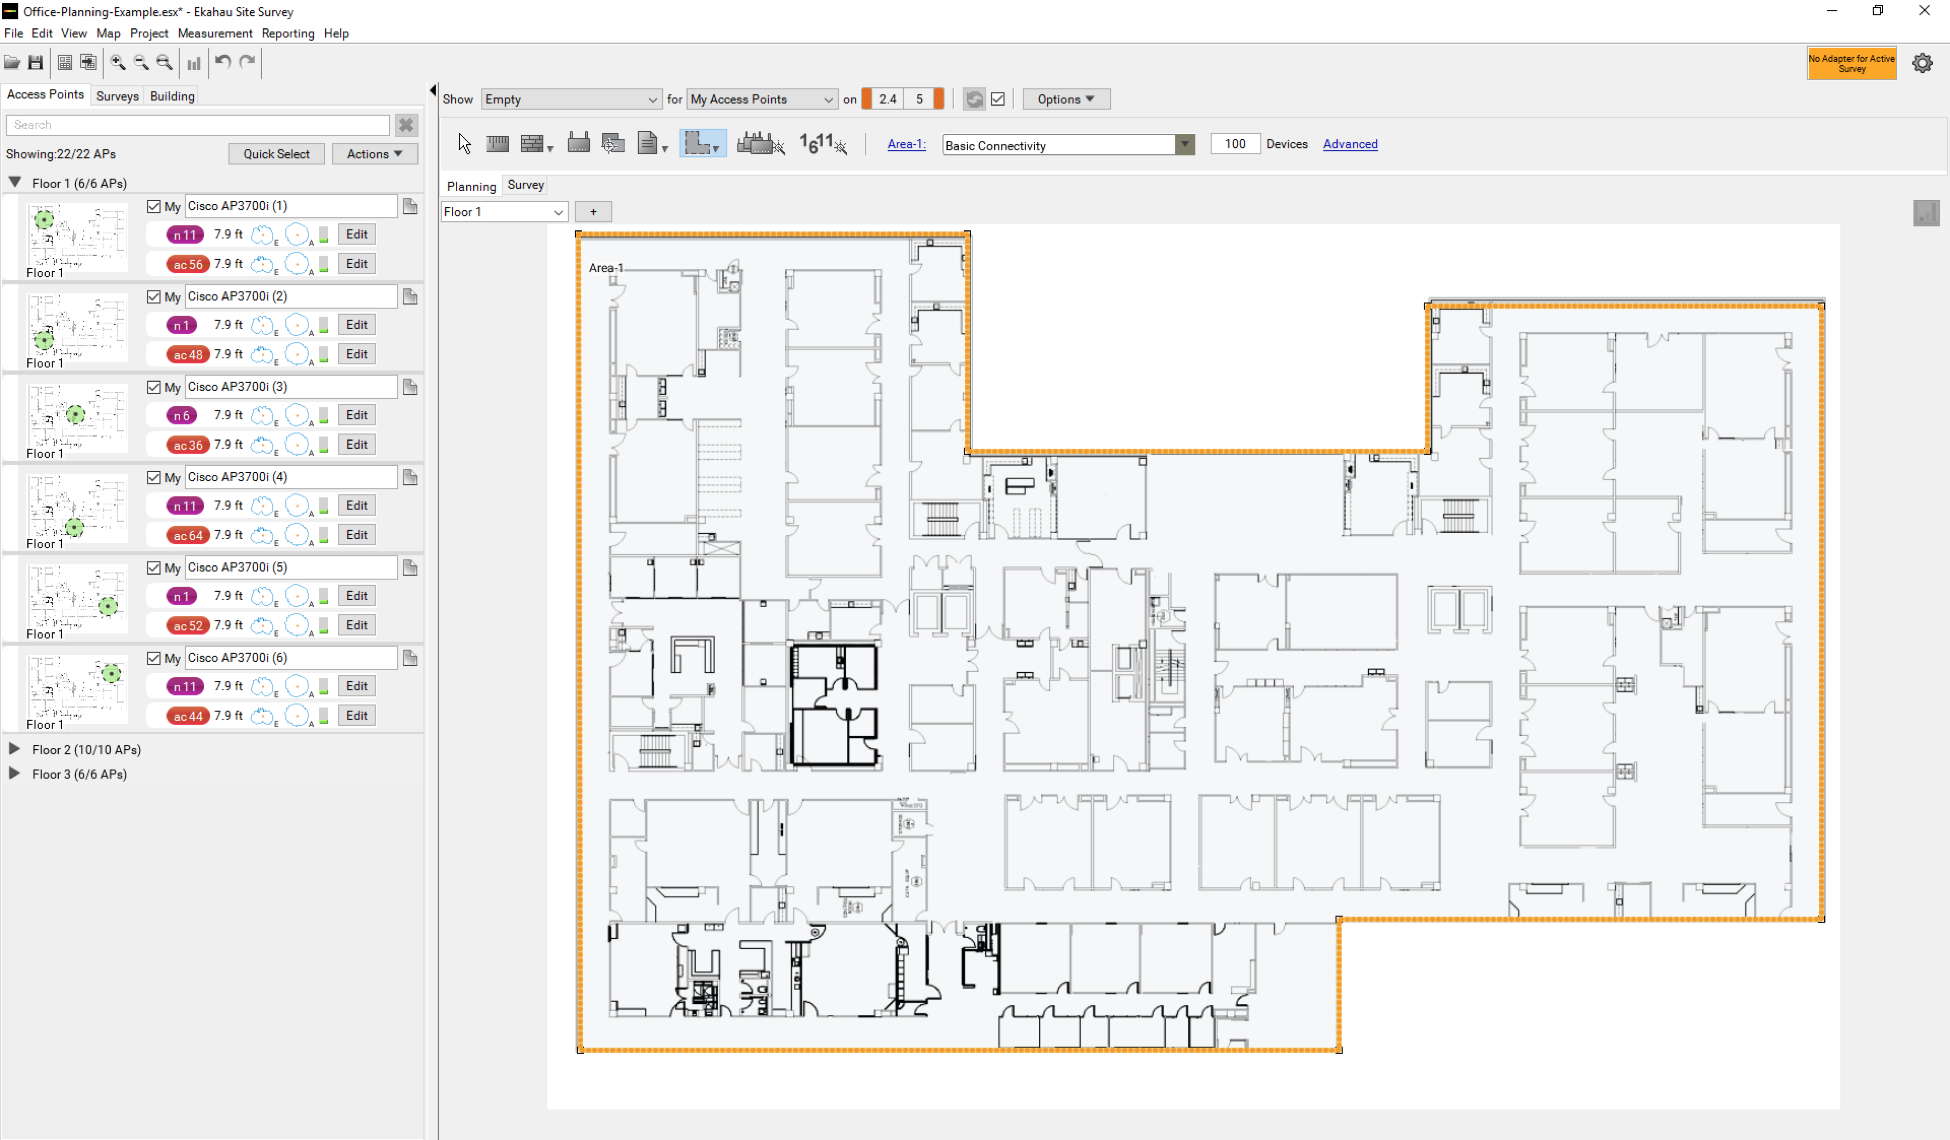
Task: Open the My Access Points dropdown
Action: coord(762,99)
